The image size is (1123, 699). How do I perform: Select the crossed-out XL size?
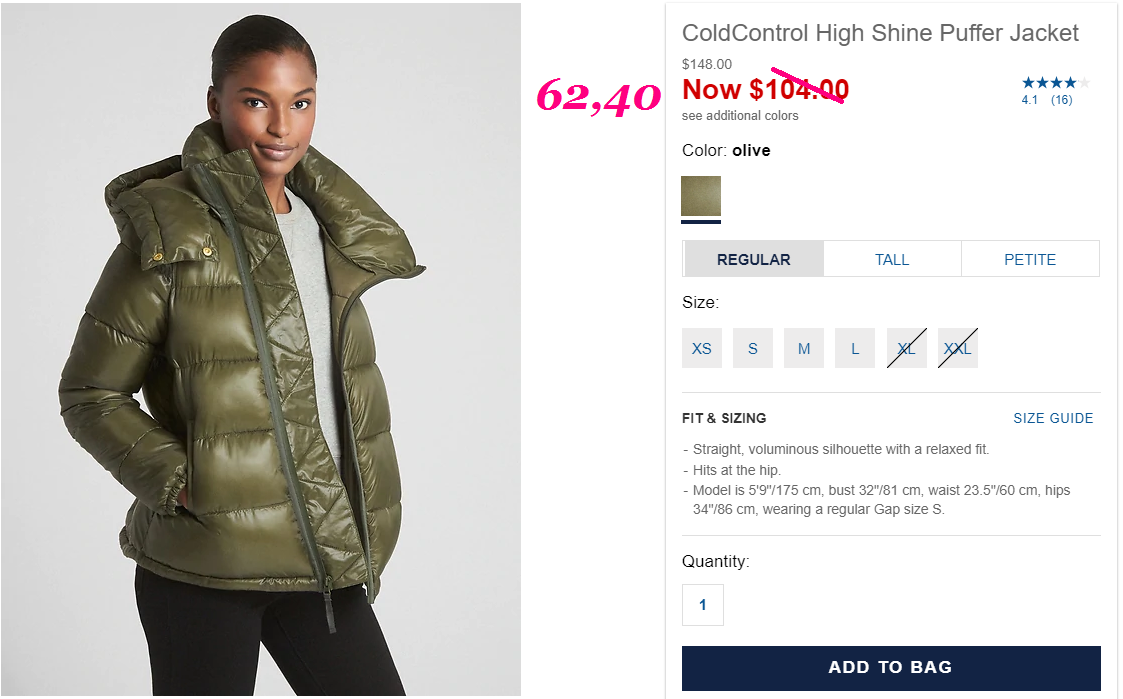pos(907,348)
